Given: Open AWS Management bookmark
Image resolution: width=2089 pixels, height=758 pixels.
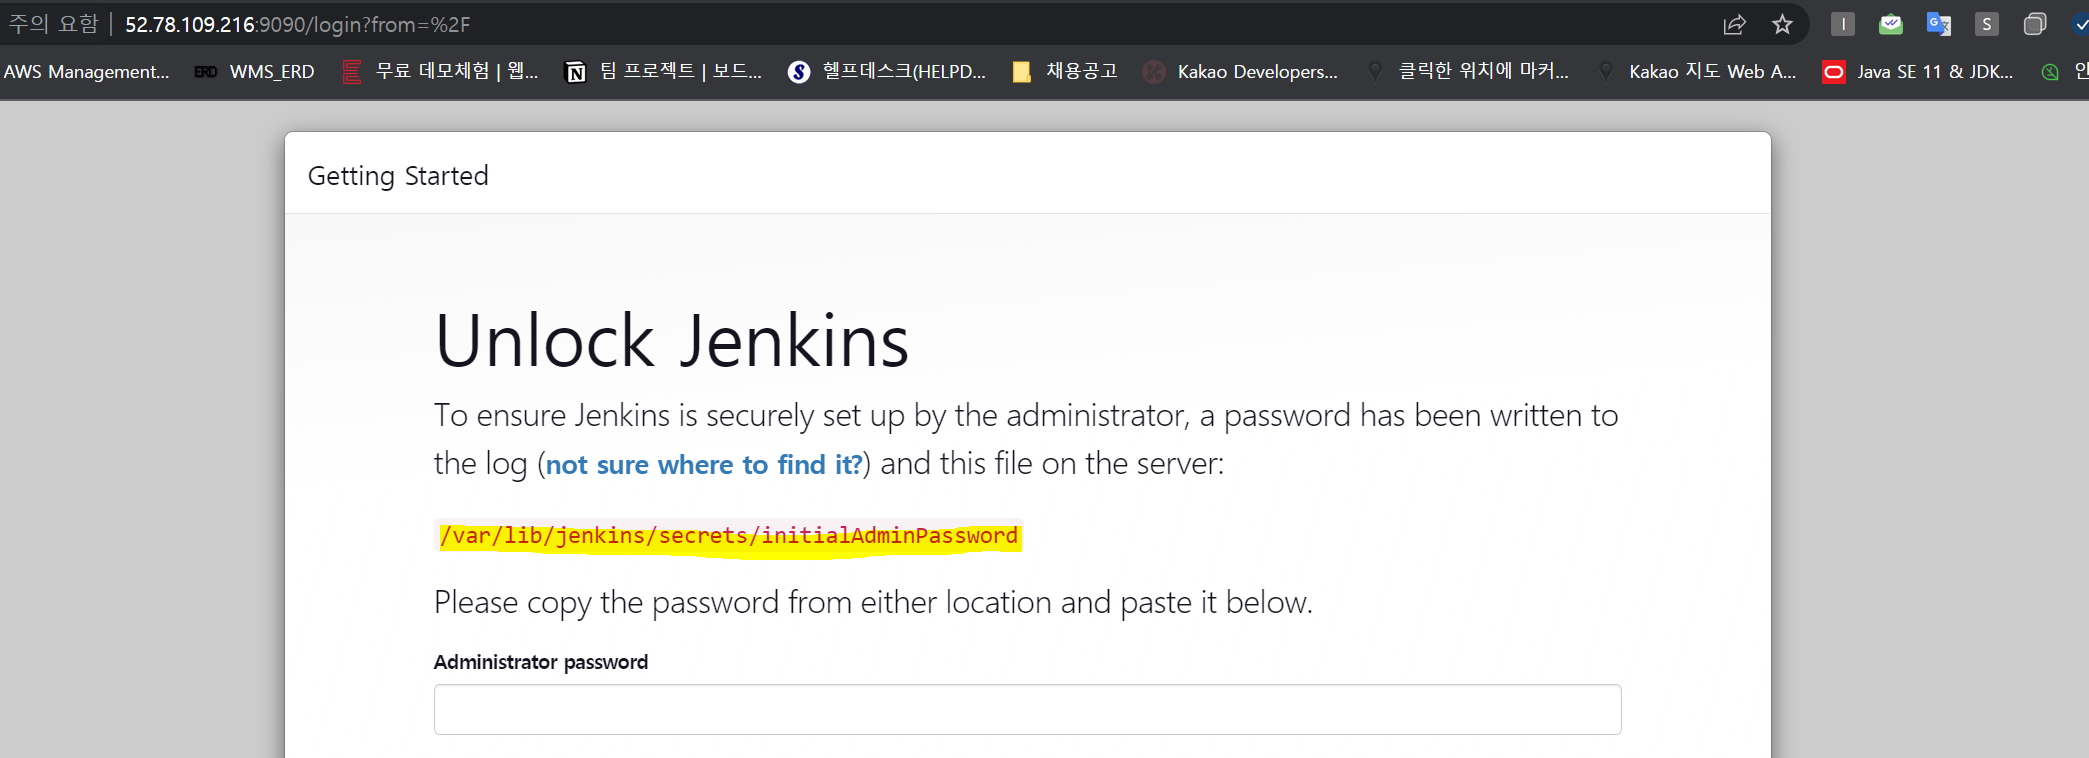Looking at the screenshot, I should click(x=86, y=72).
